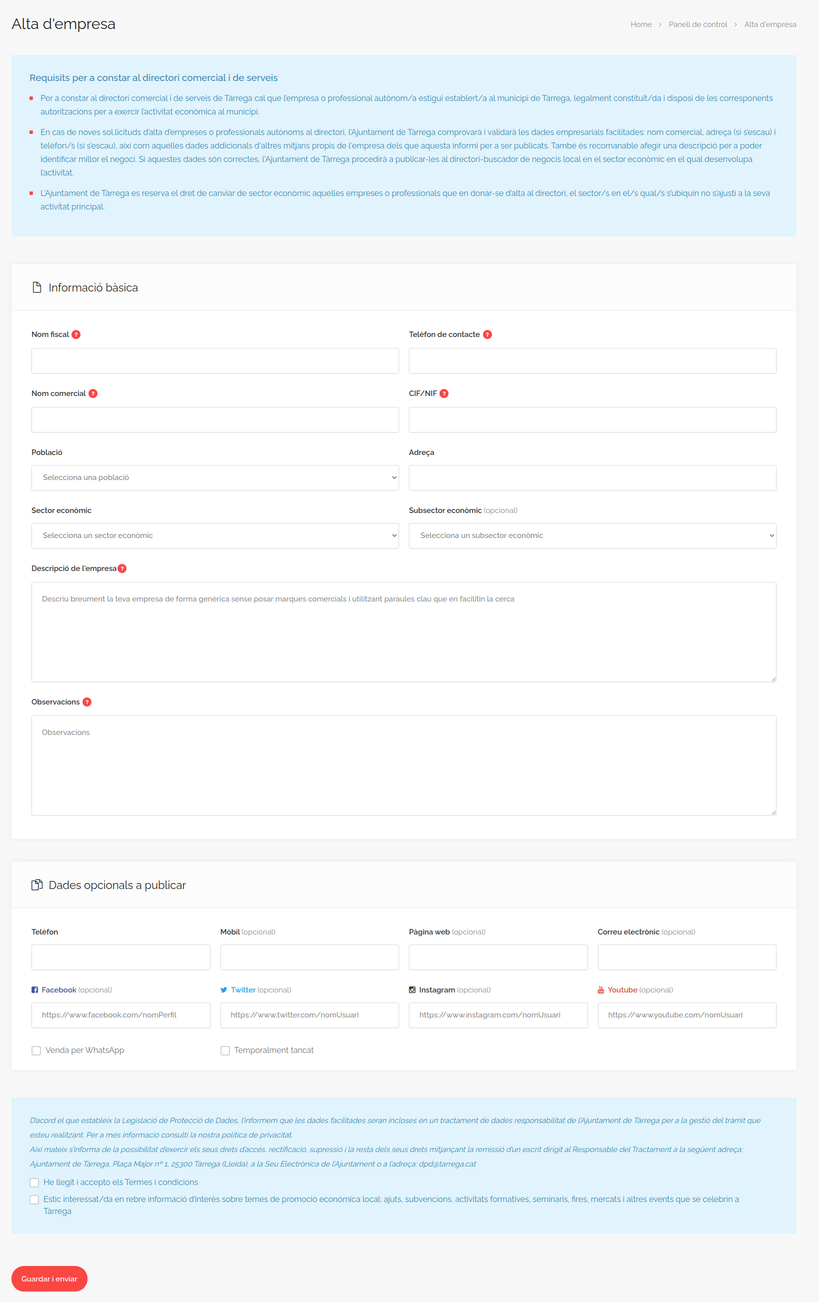Viewport: 819px width, 1302px height.
Task: Click the icon beside Dades opcionals a publicar
Action: coord(37,885)
